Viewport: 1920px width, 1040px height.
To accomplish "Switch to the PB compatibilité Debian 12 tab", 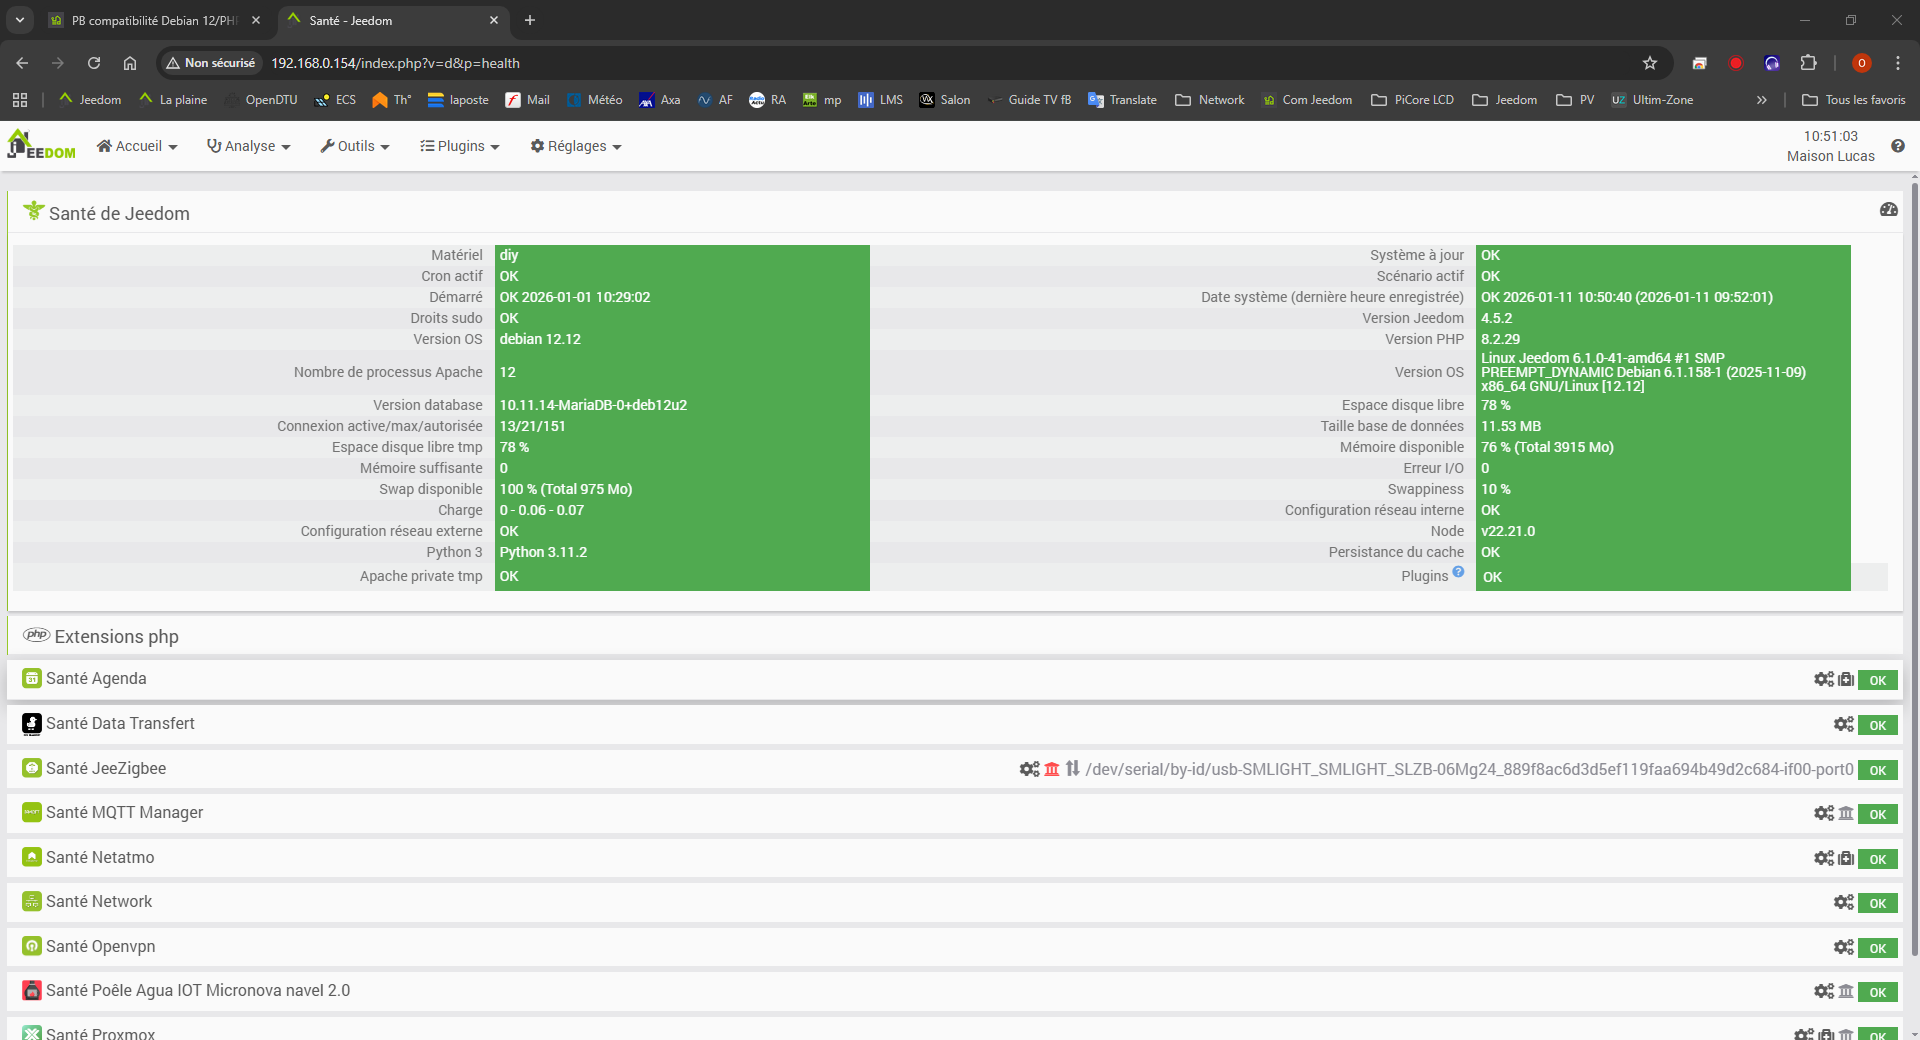I will 155,20.
